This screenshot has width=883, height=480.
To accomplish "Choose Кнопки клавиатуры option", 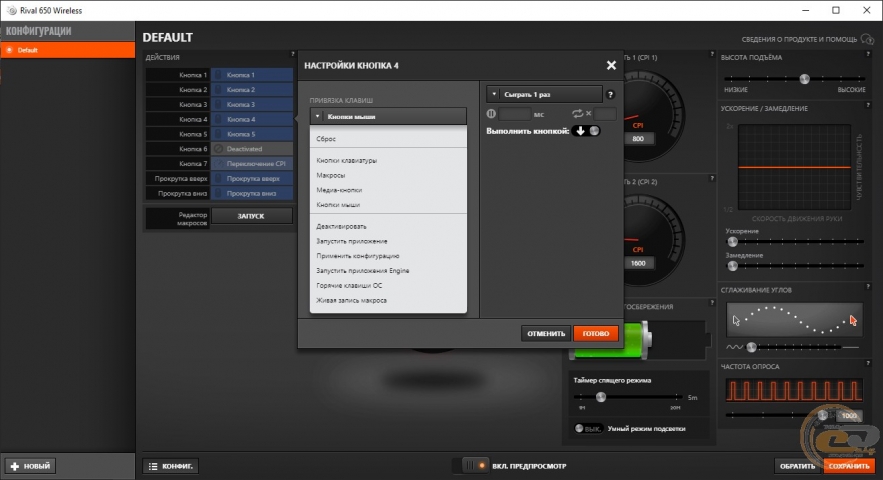I will [x=346, y=161].
